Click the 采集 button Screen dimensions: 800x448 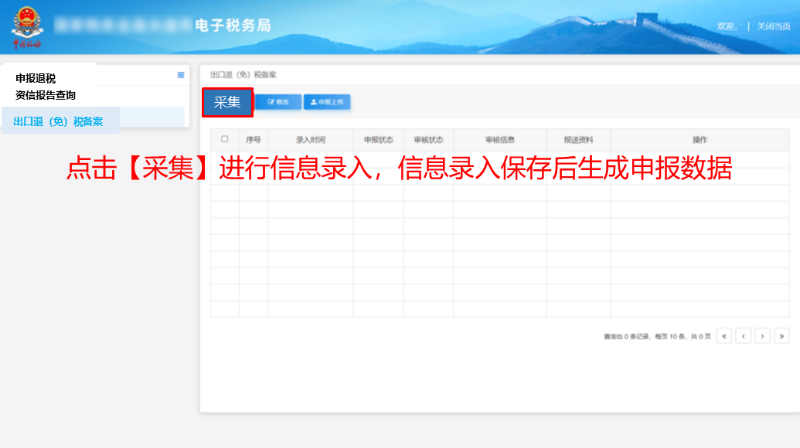tap(227, 102)
